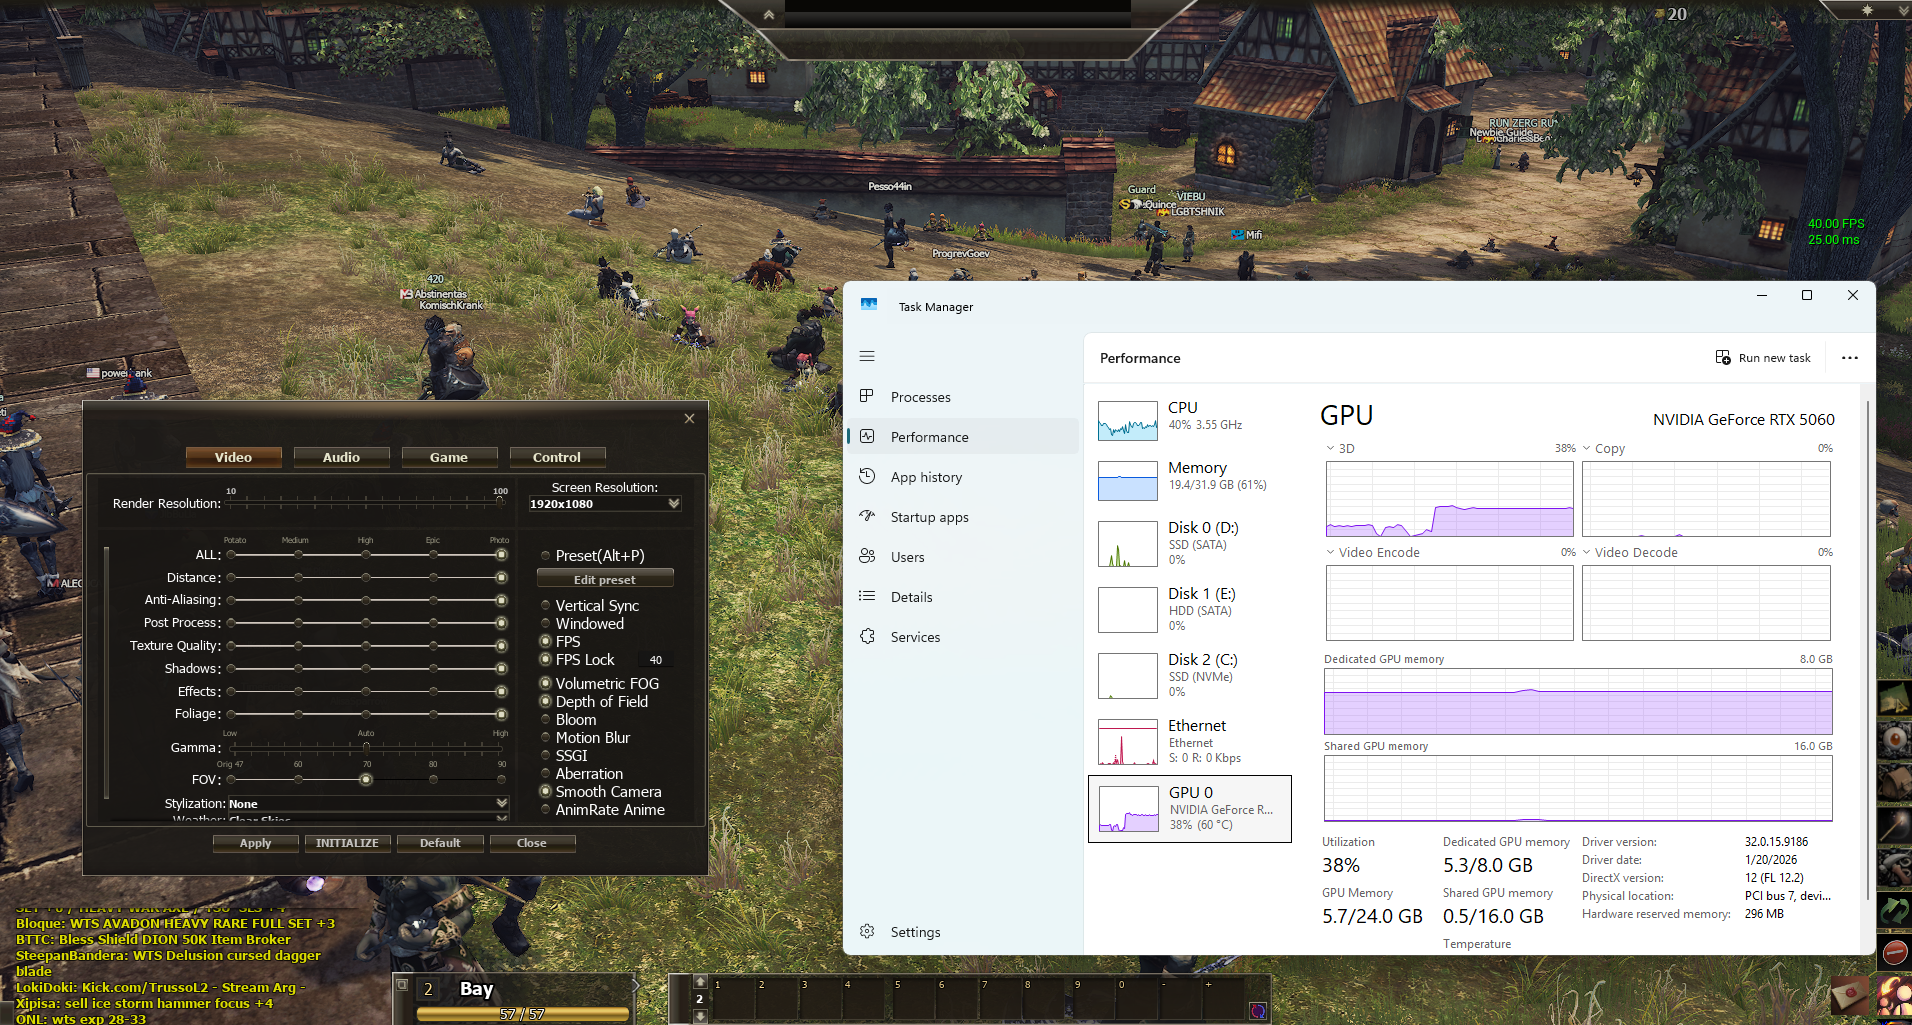Screen dimensions: 1912x1025
Task: Open App history in Task Manager
Action: point(926,477)
